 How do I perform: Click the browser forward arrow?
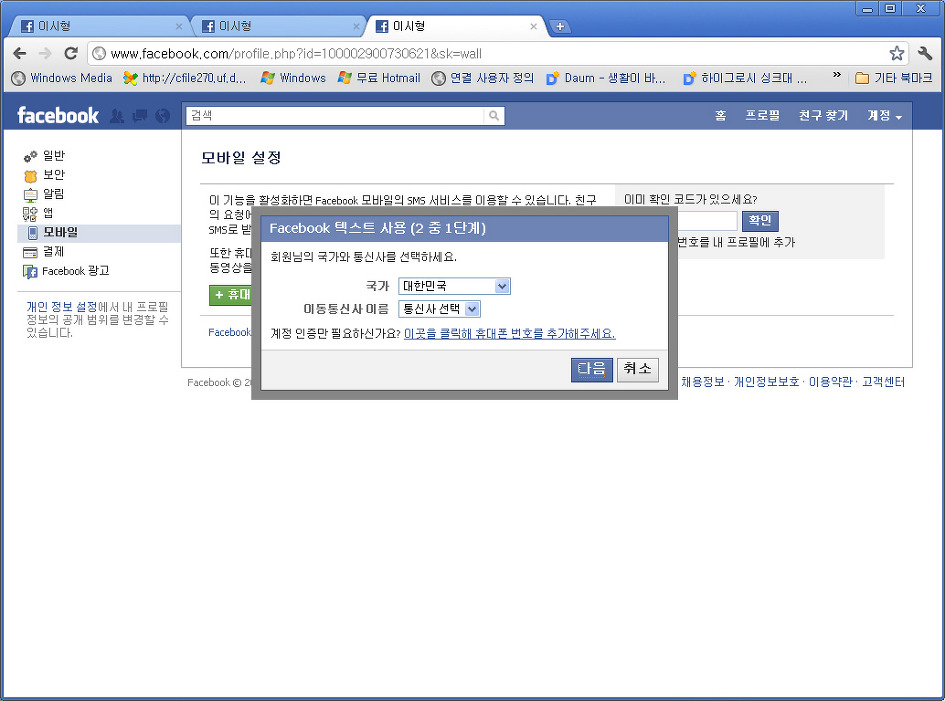tap(45, 54)
